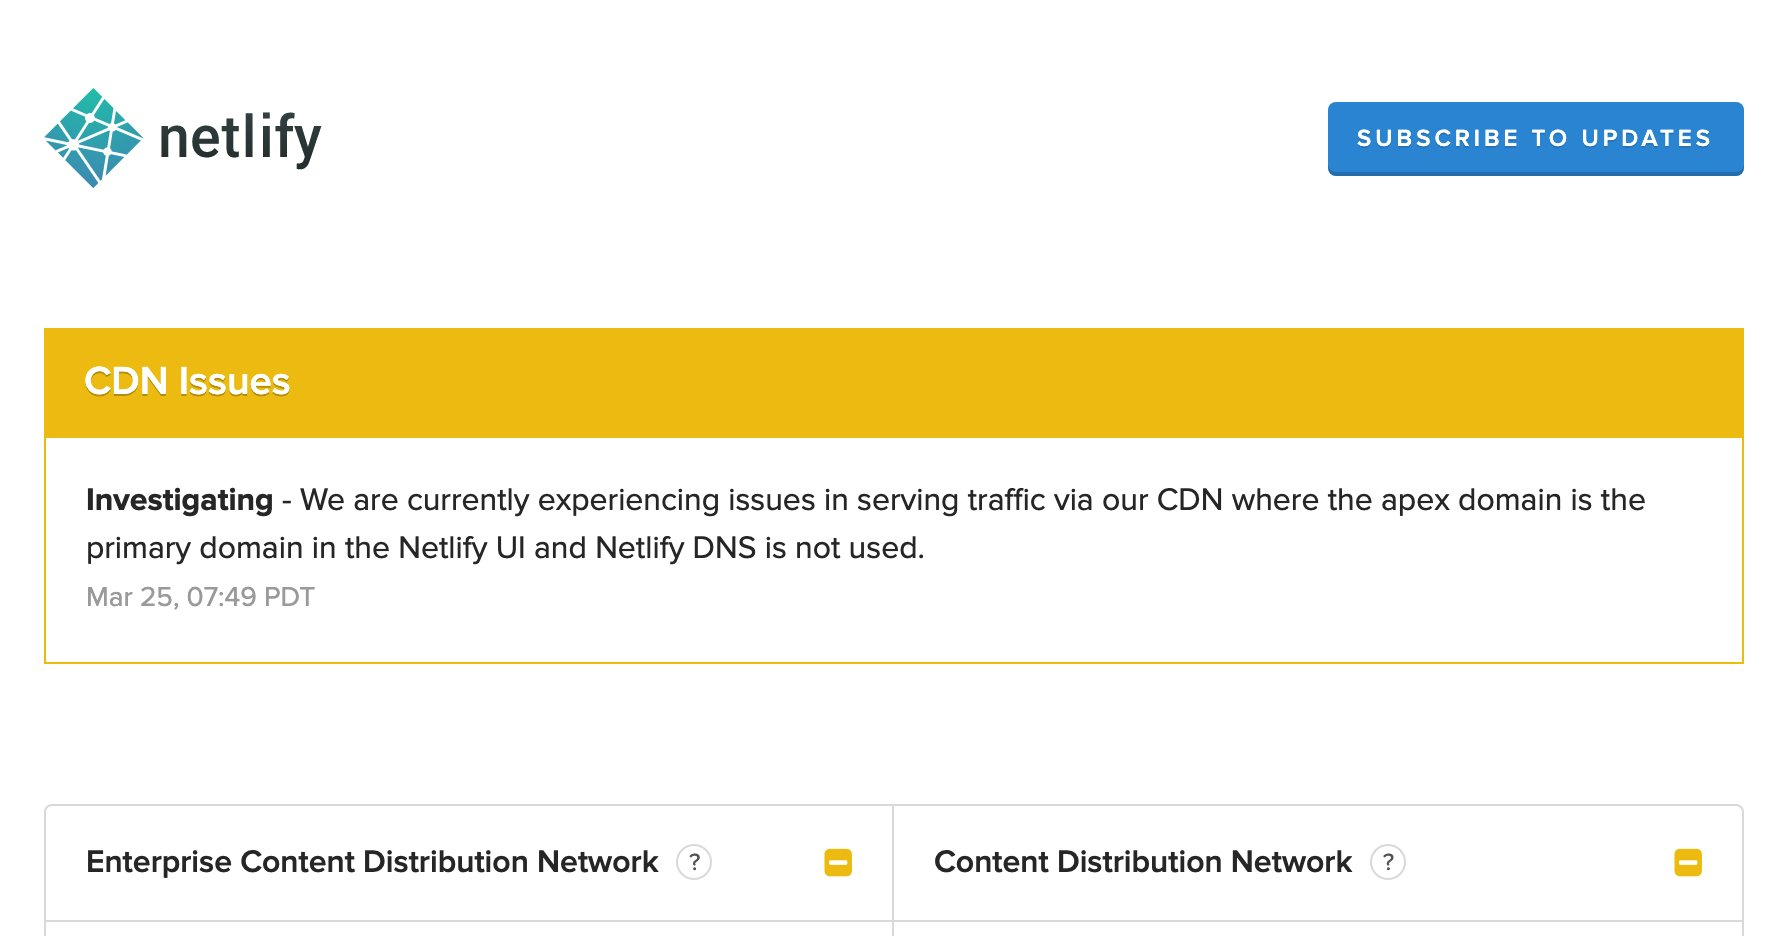The height and width of the screenshot is (936, 1782).
Task: Click empty area of yellow incident banner
Action: coord(1000,382)
